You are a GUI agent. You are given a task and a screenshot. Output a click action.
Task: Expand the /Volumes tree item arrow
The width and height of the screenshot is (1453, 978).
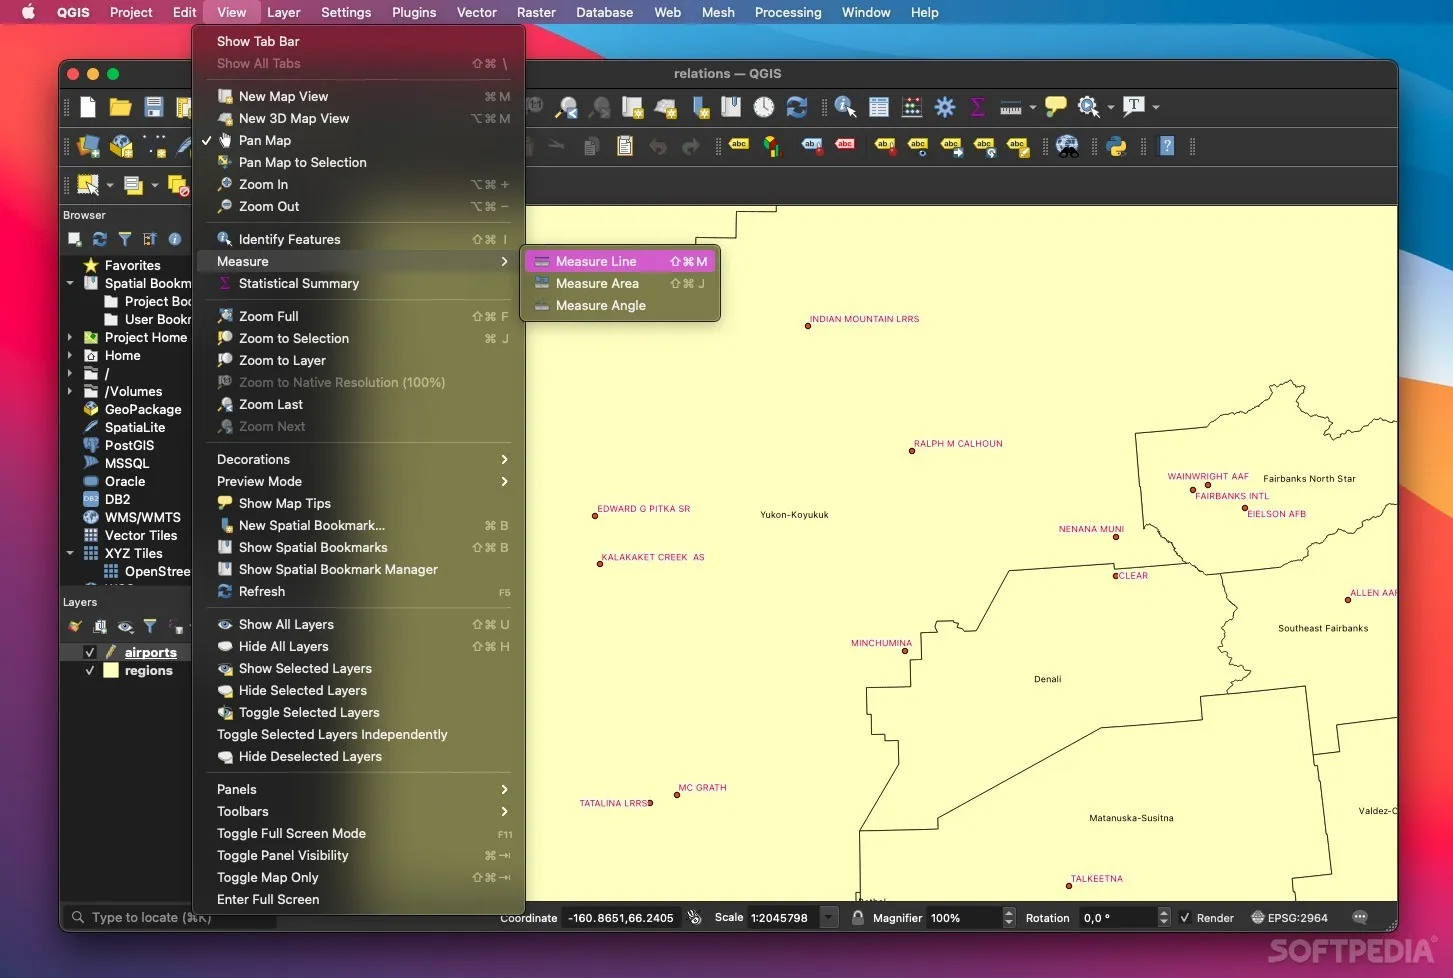pos(70,392)
